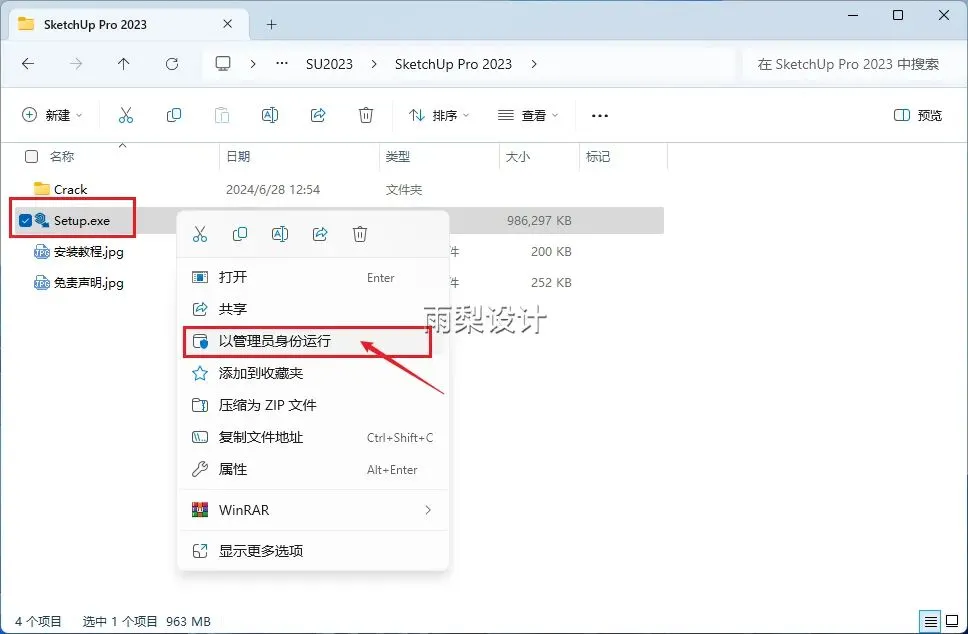Select 以管理员身份运行
This screenshot has width=968, height=634.
pos(313,341)
